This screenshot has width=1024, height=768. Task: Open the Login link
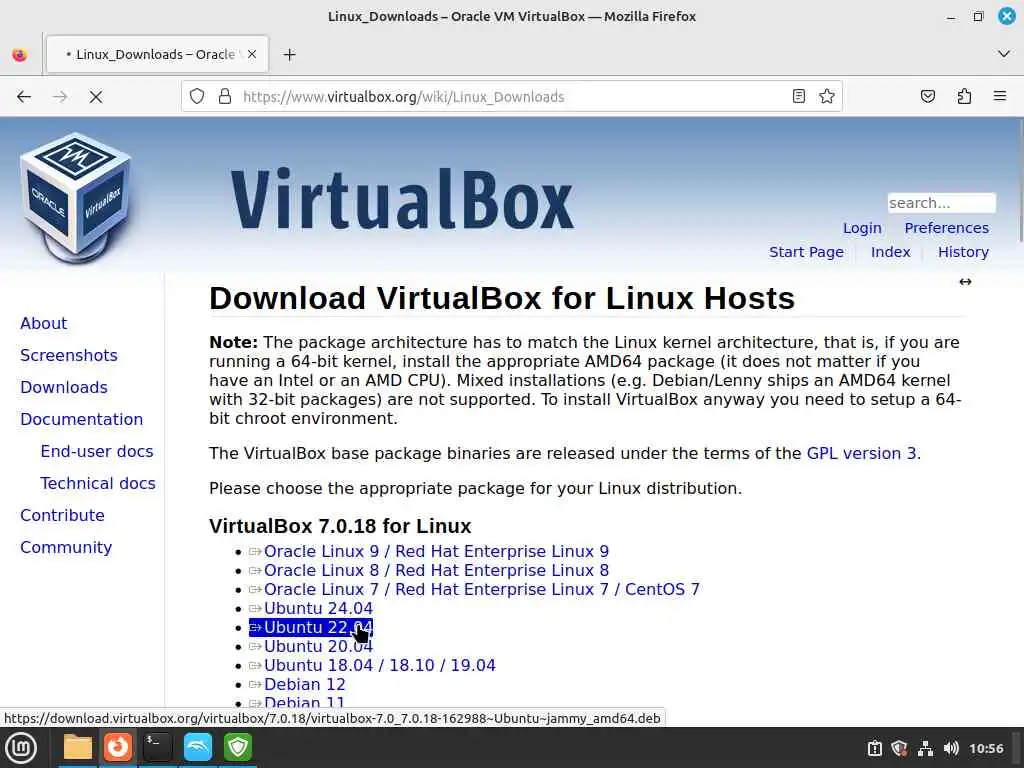tap(862, 228)
